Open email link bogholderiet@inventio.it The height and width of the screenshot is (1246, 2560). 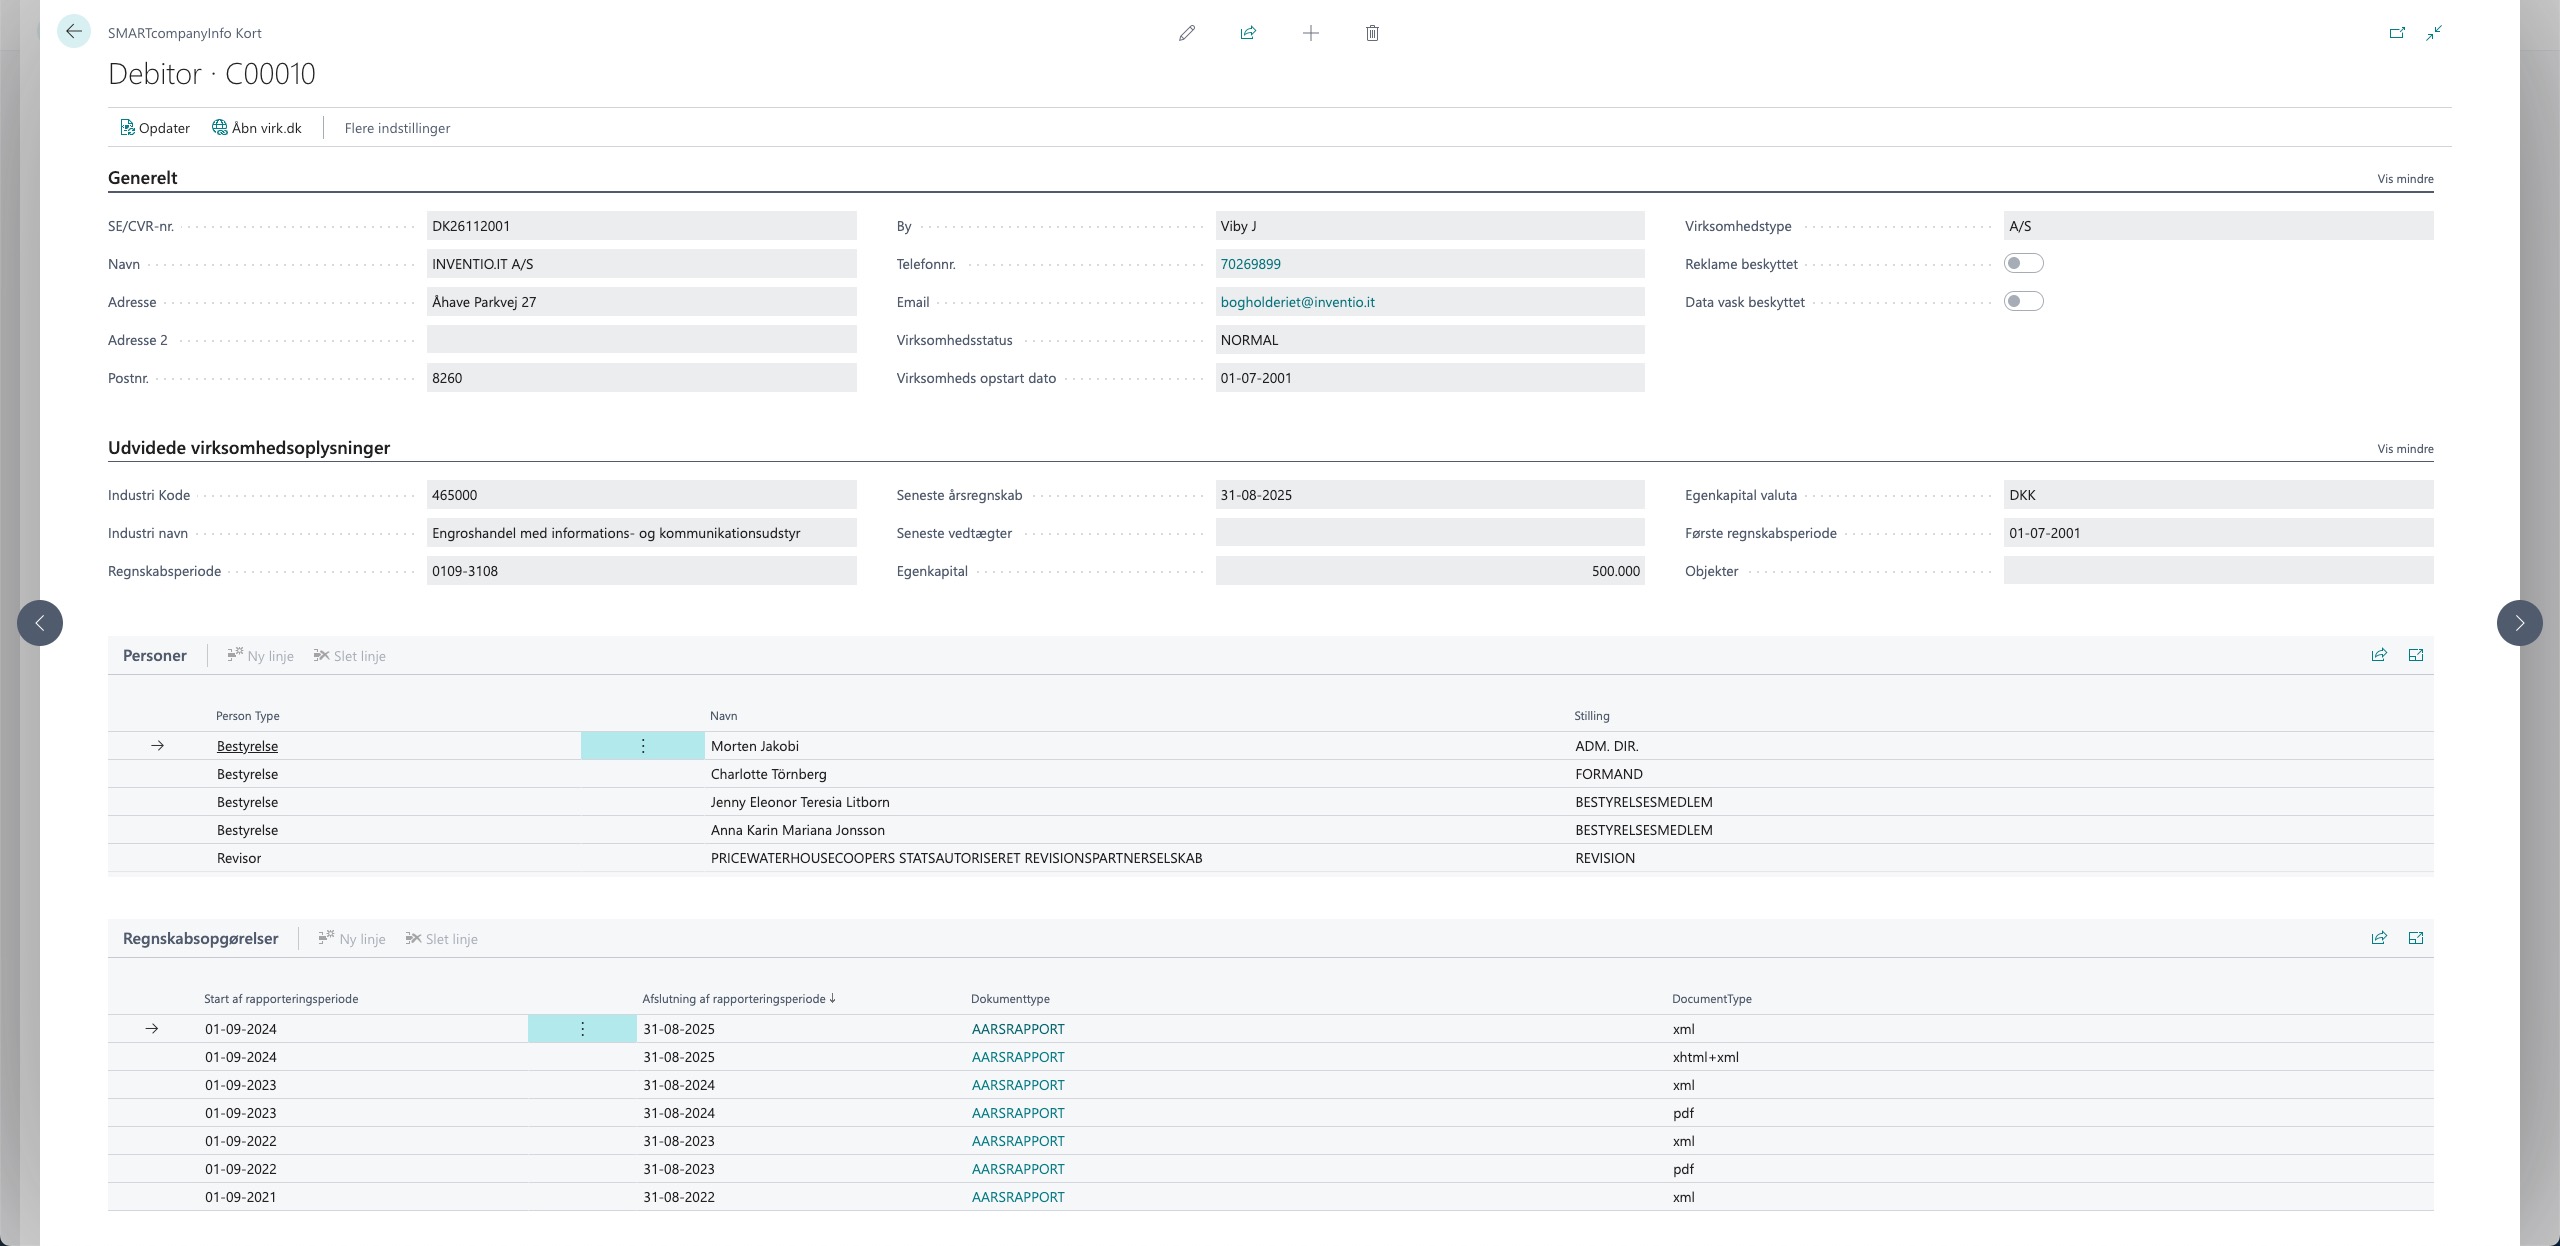pos(1297,302)
